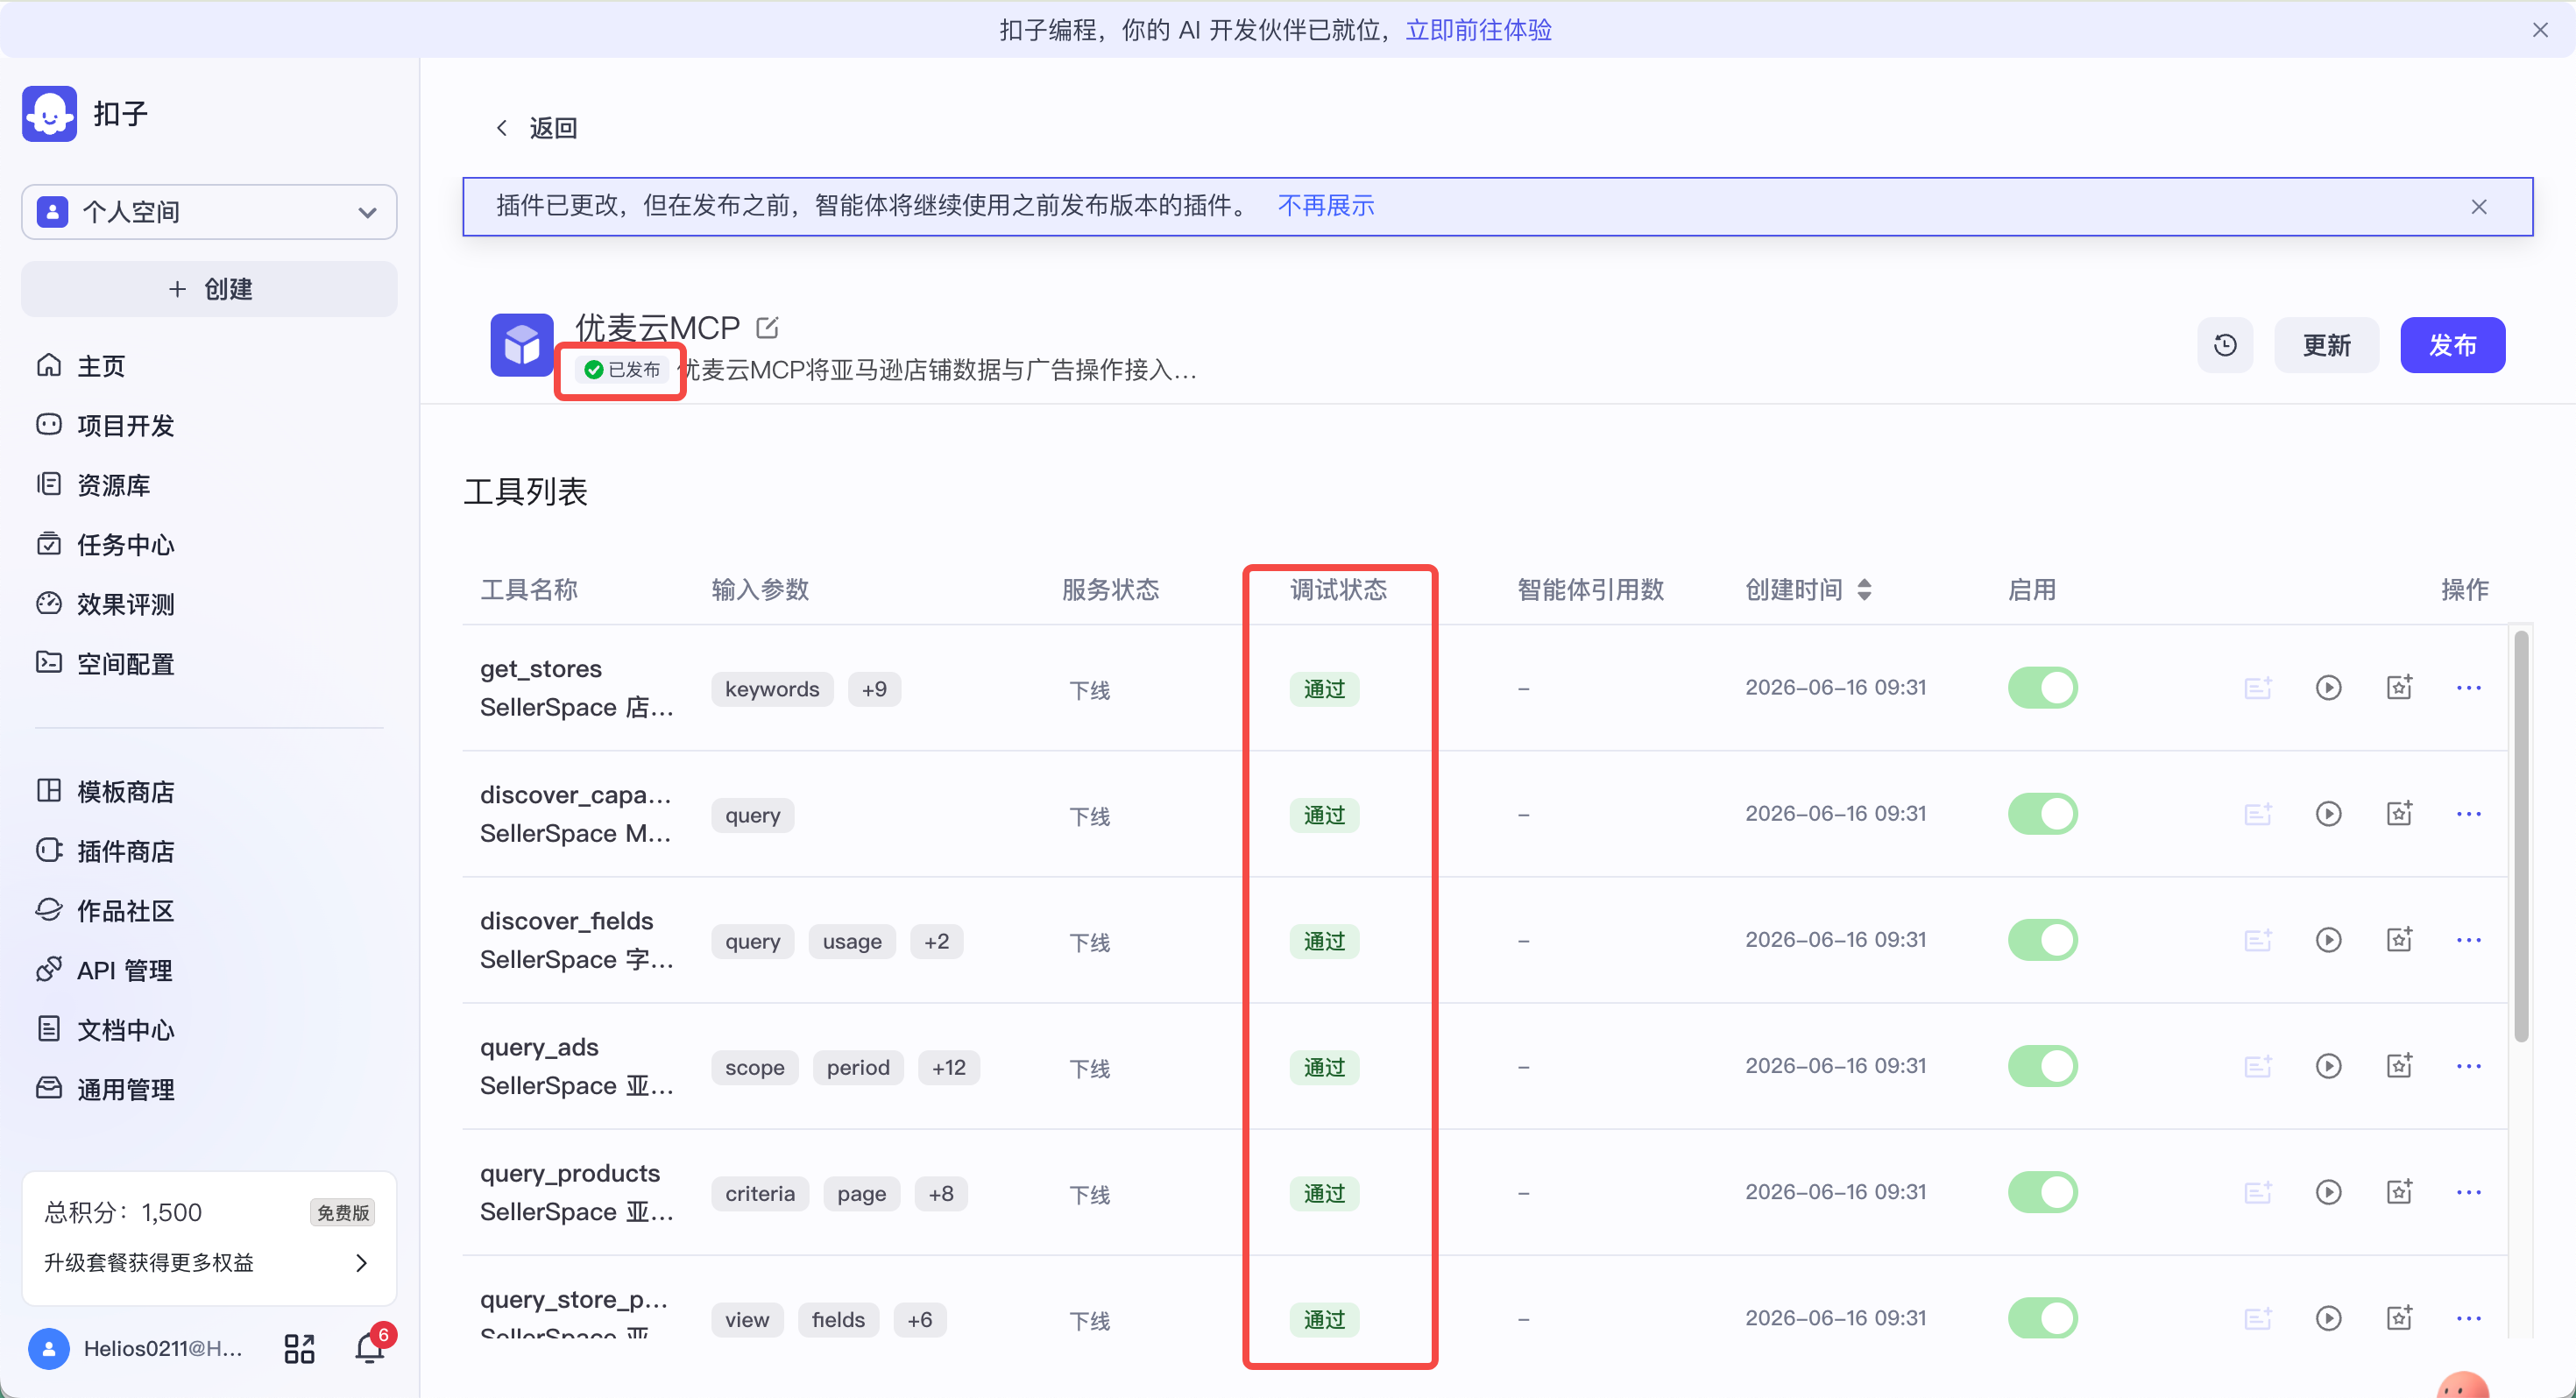The height and width of the screenshot is (1398, 2576).
Task: Expand +8 parameters for query_products
Action: 940,1193
